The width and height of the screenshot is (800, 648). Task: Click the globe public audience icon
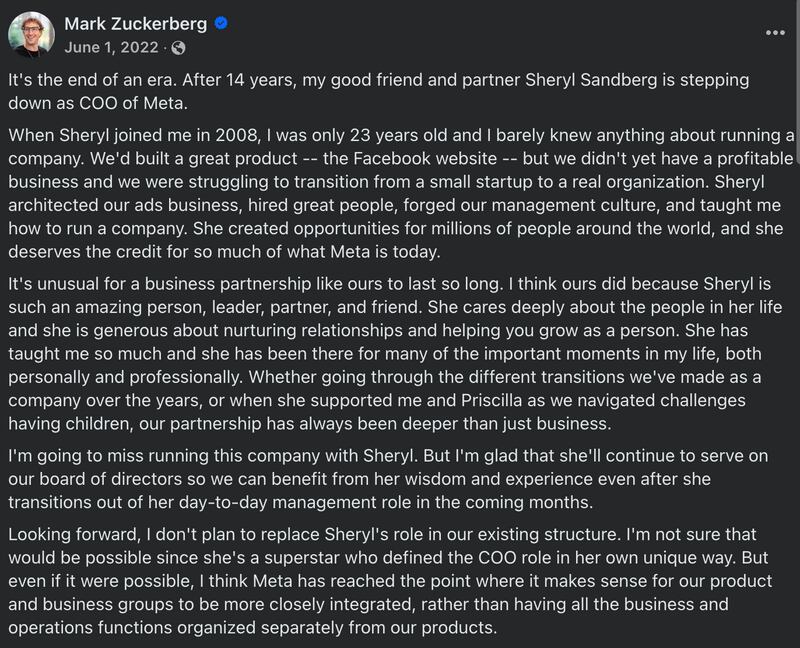pyautogui.click(x=178, y=47)
